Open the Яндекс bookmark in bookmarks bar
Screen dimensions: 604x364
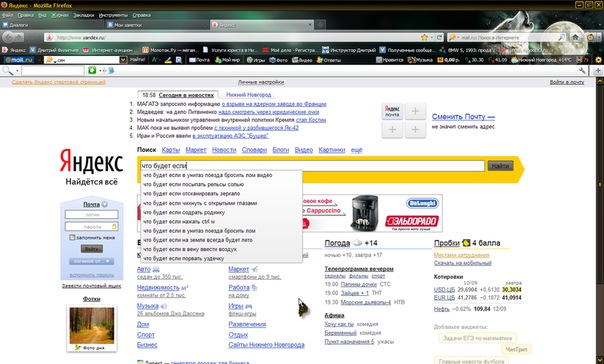[x=14, y=50]
